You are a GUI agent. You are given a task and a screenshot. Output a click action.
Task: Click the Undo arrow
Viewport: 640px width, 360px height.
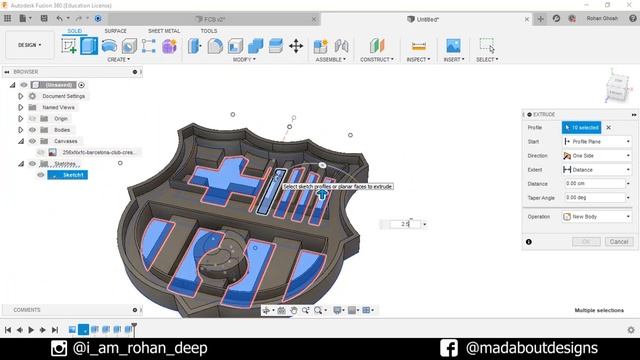[x=60, y=18]
